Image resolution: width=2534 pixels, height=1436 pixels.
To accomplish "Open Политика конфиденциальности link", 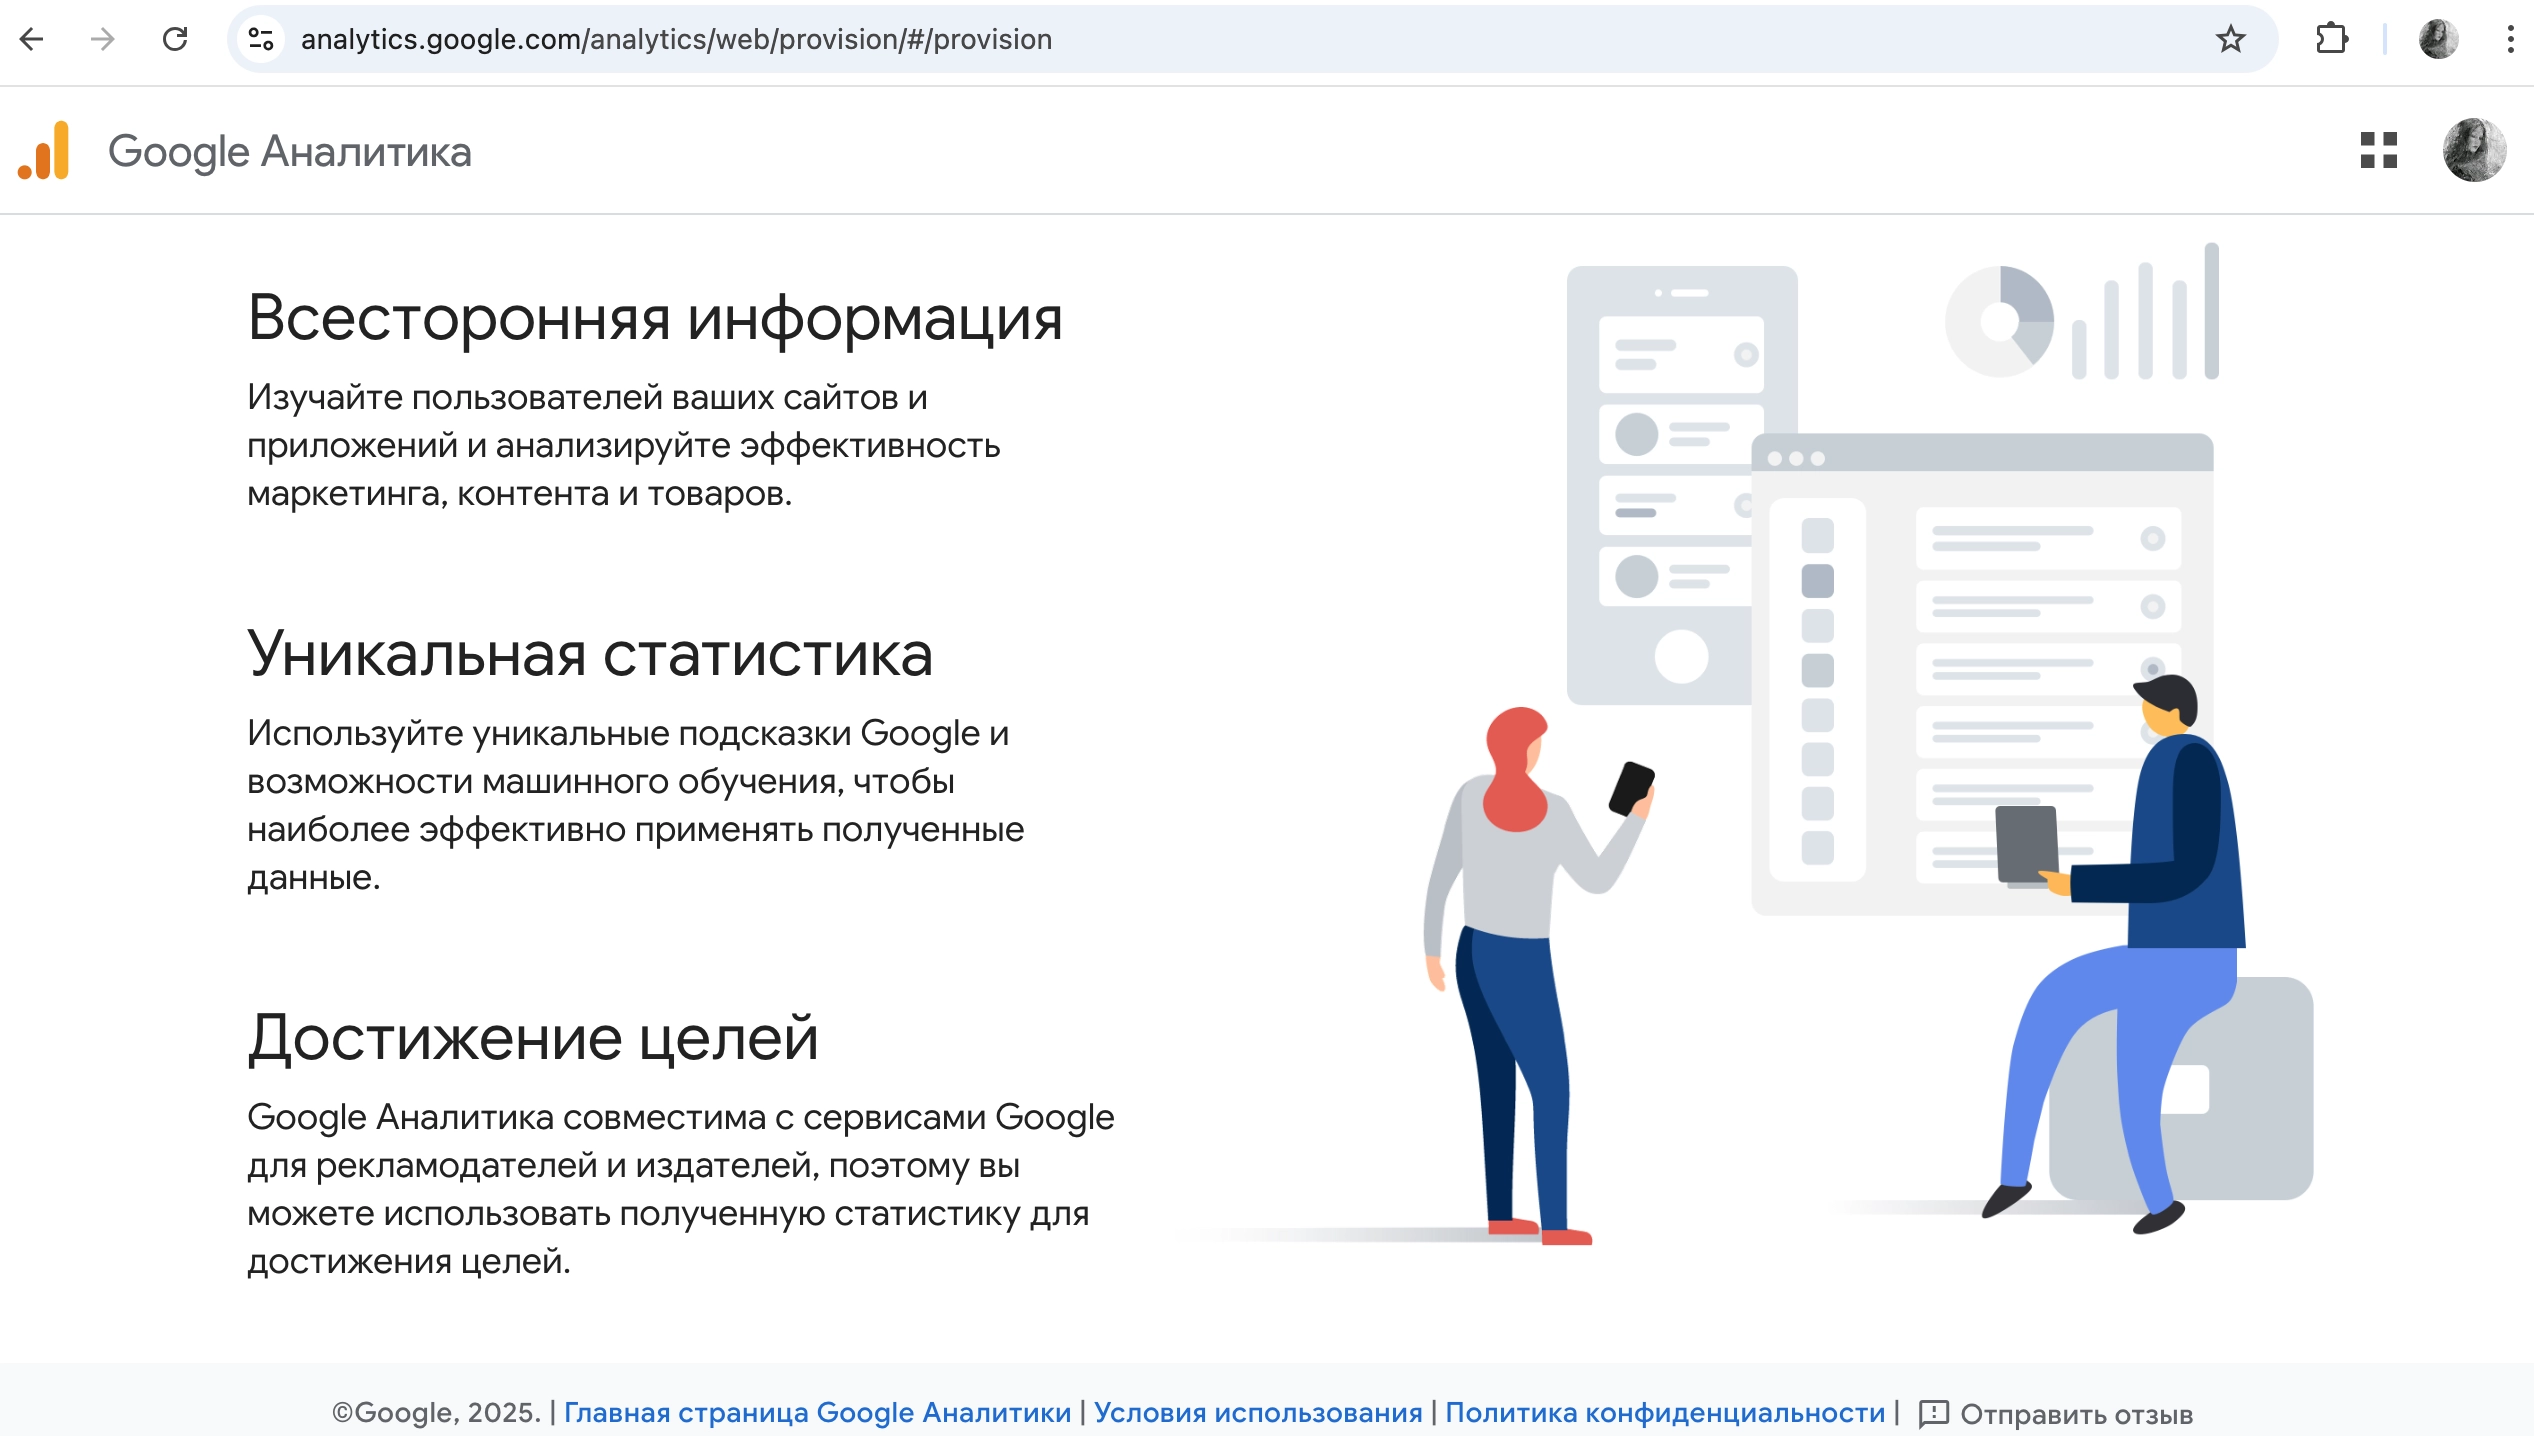I will pyautogui.click(x=1665, y=1412).
